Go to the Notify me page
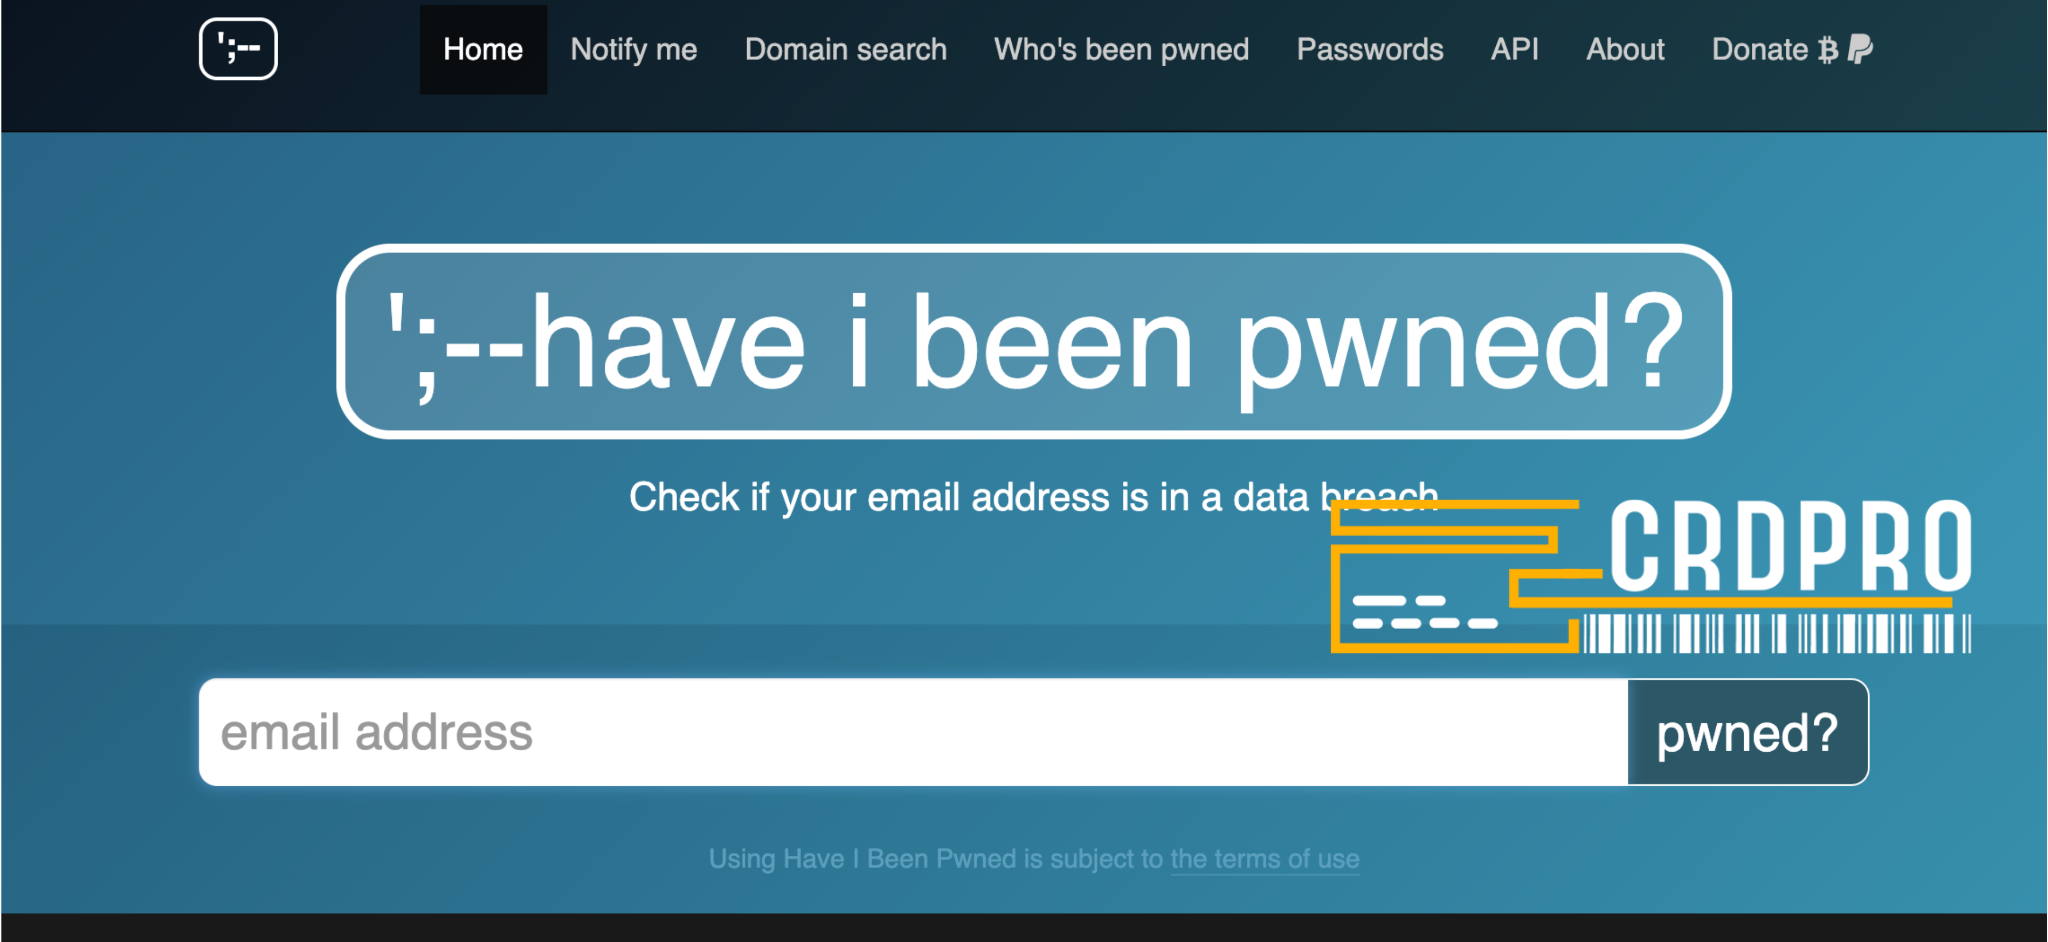Screen dimensions: 2048x942 (634, 50)
